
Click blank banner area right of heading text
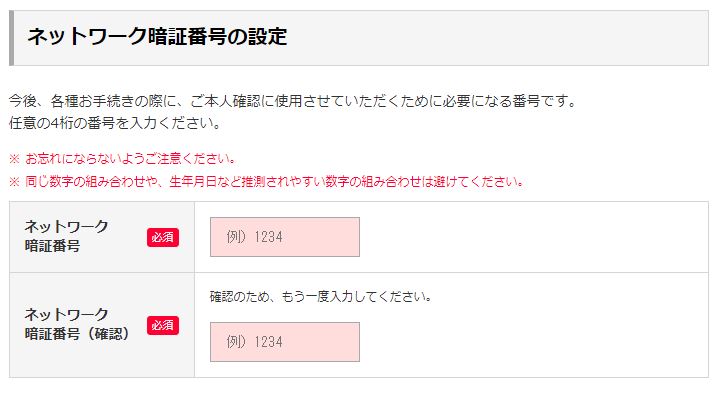click(x=497, y=38)
